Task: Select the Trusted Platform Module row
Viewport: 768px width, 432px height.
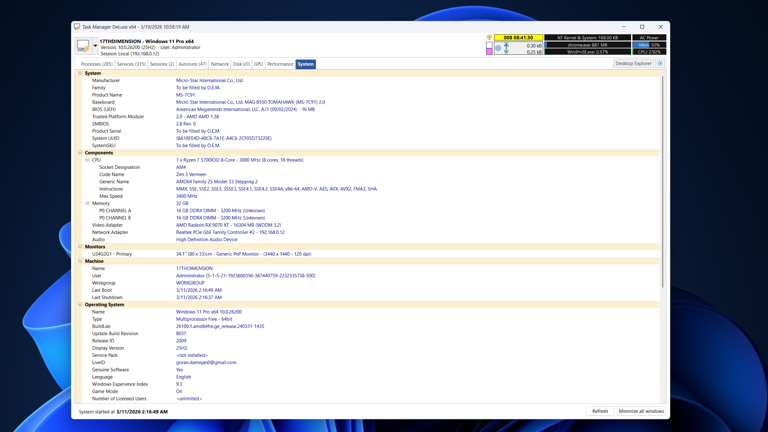Action: (371, 117)
